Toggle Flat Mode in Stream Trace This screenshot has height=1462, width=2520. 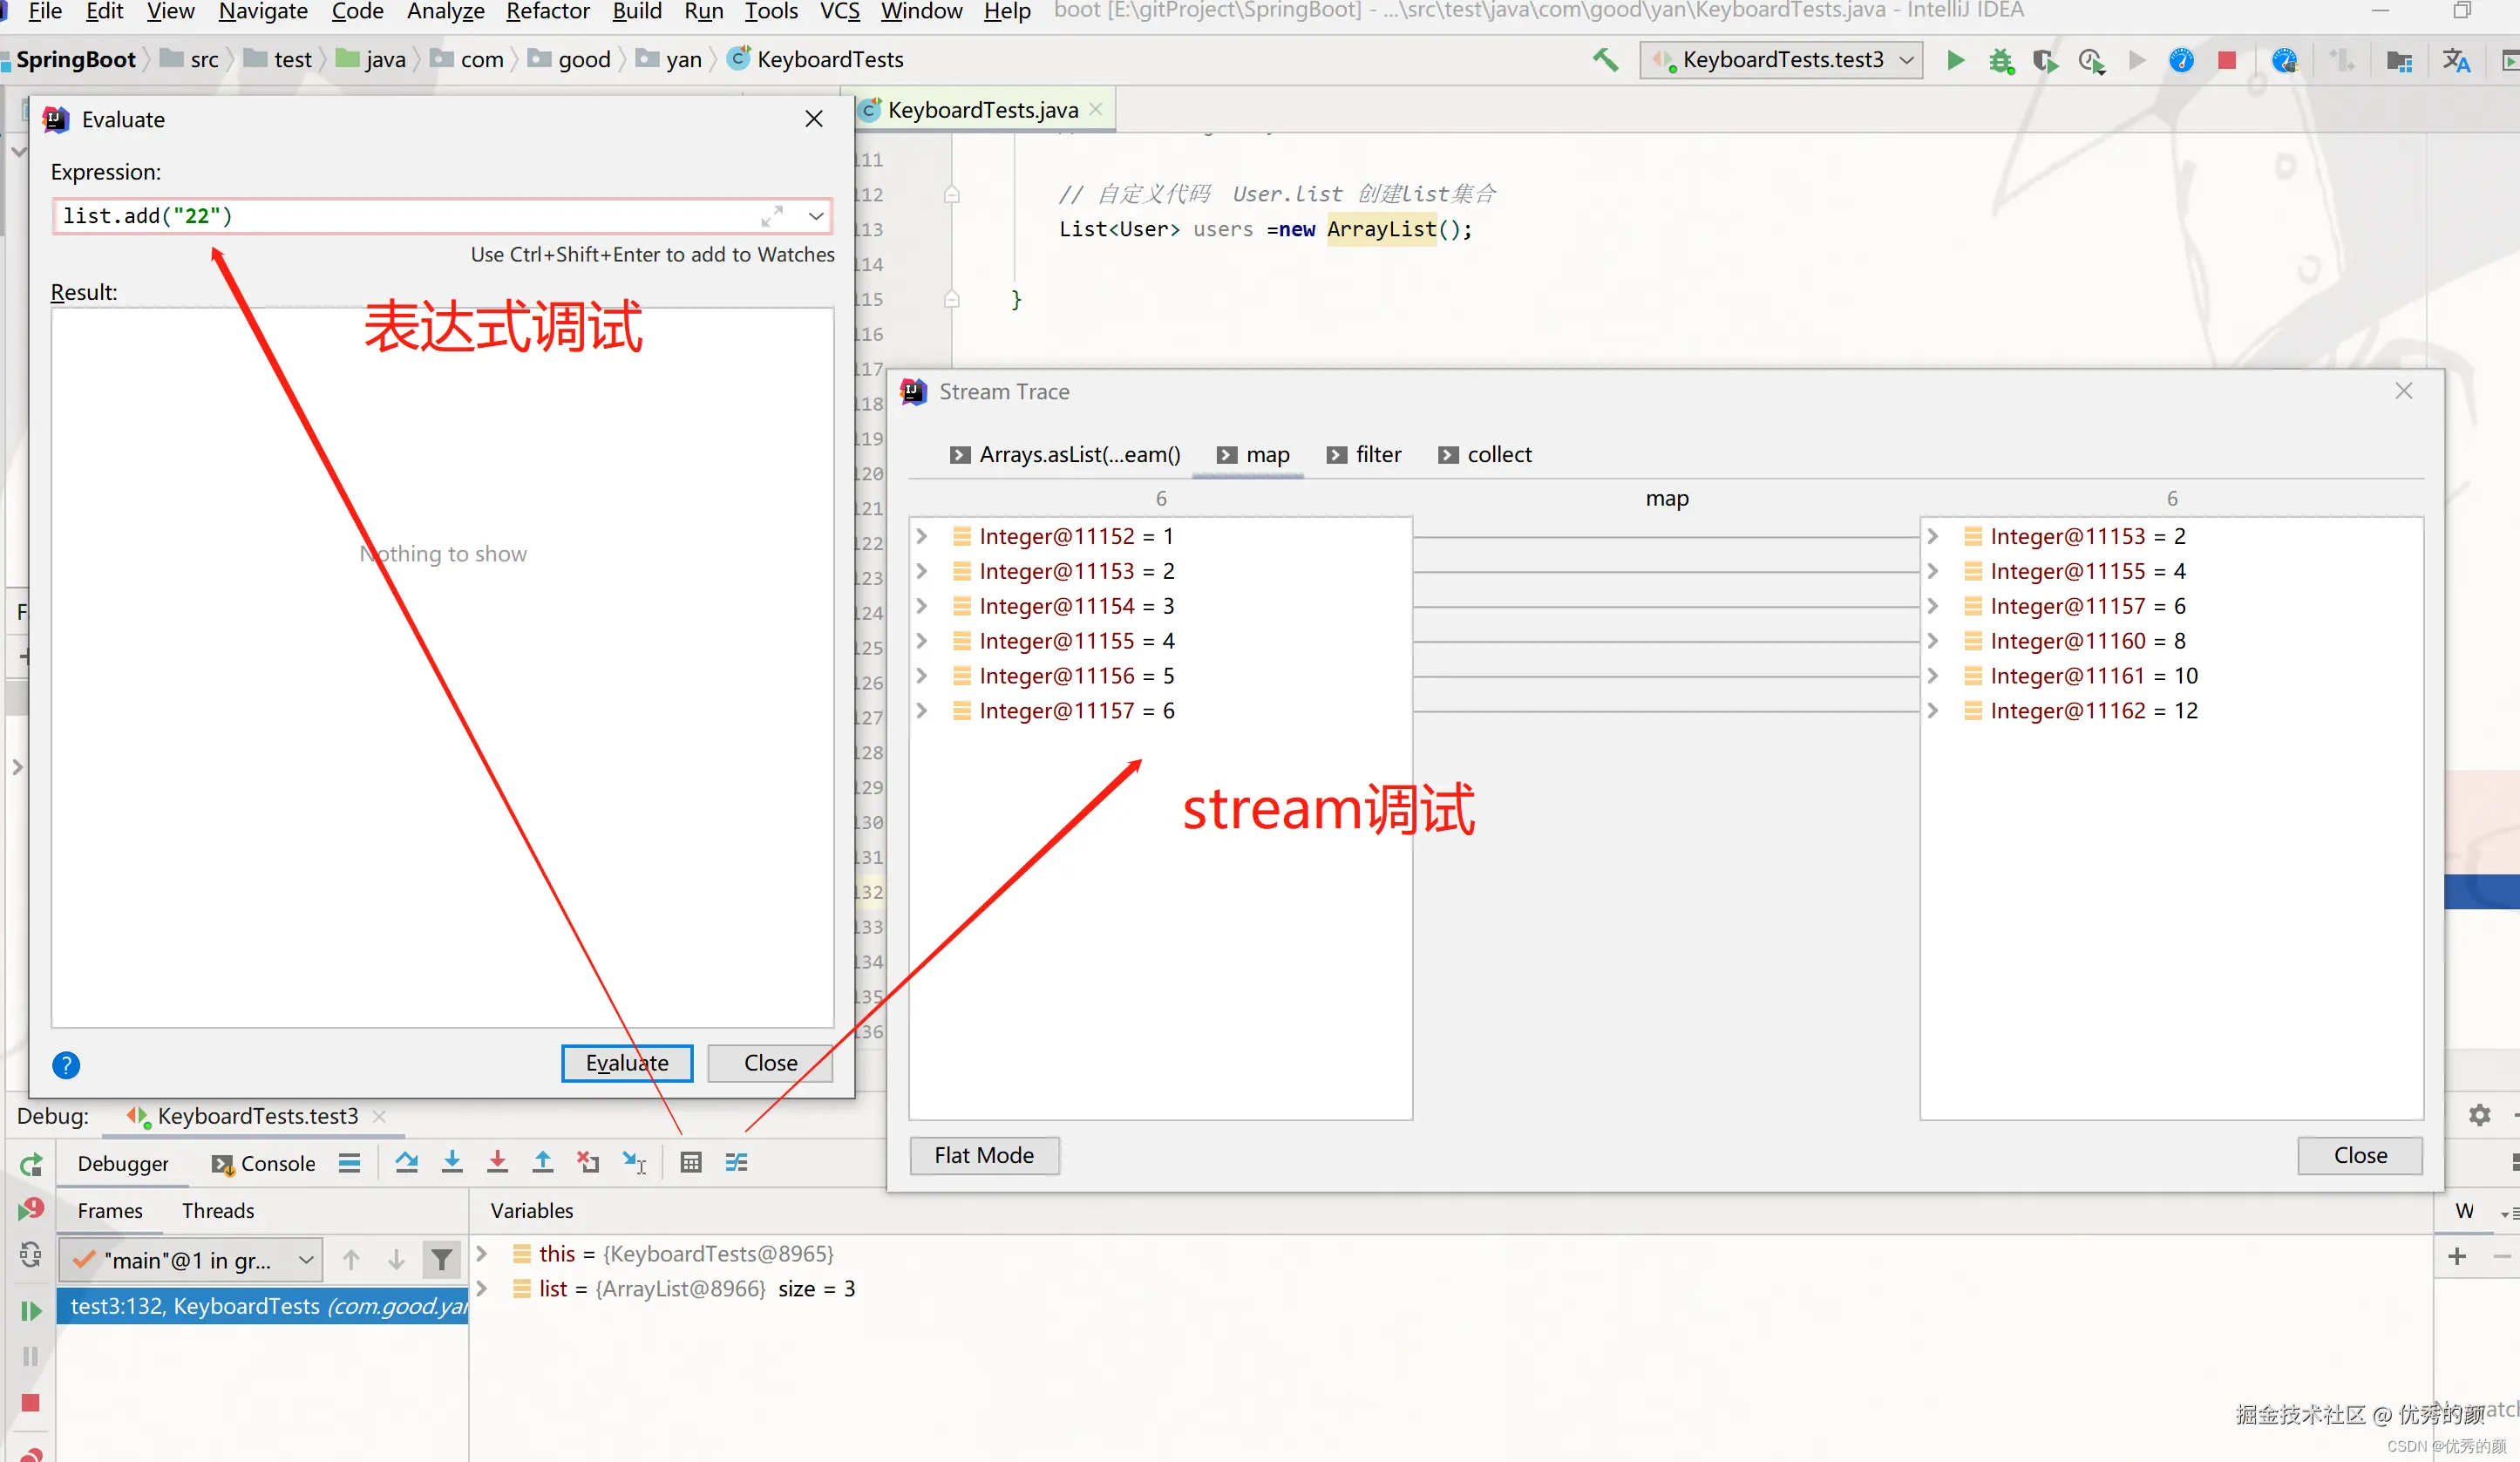click(x=983, y=1156)
